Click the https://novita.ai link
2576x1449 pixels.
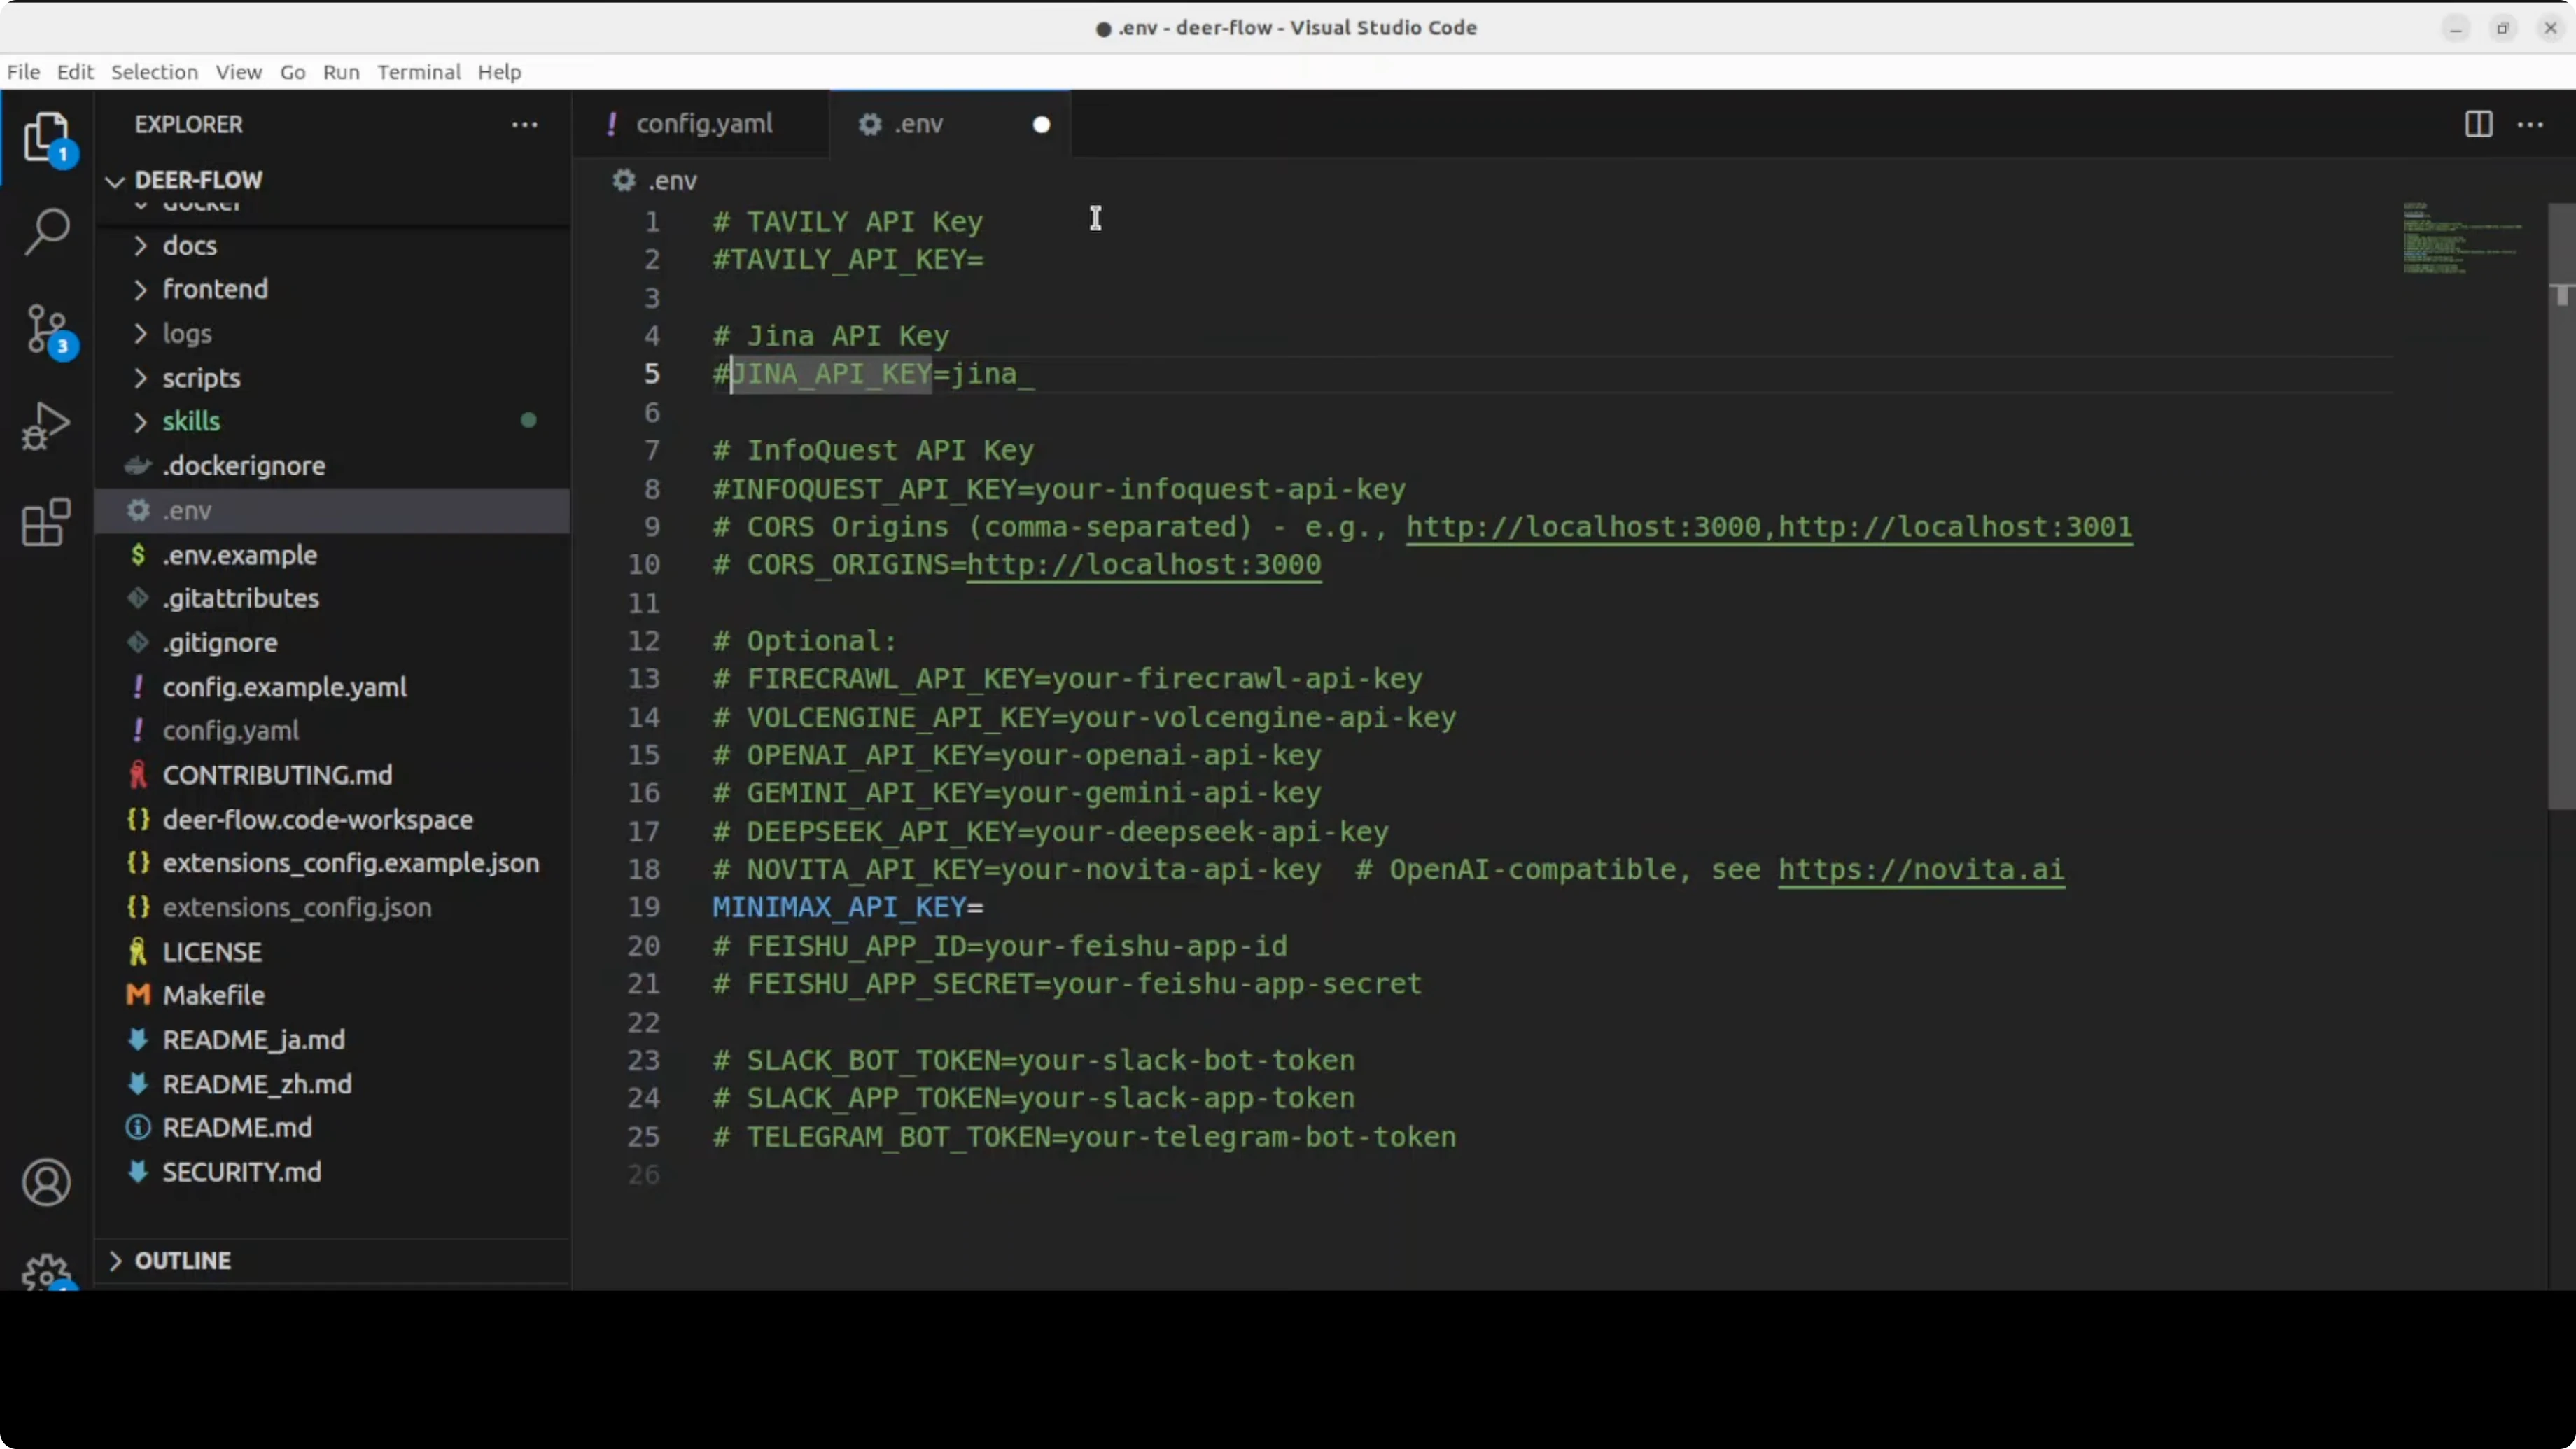click(1920, 869)
